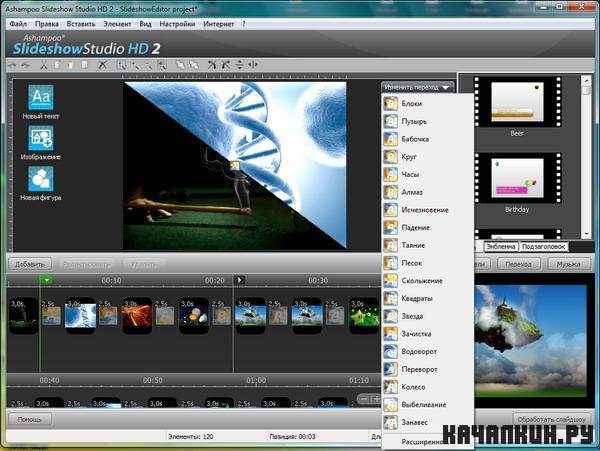Open the Вставить menu

(81, 24)
